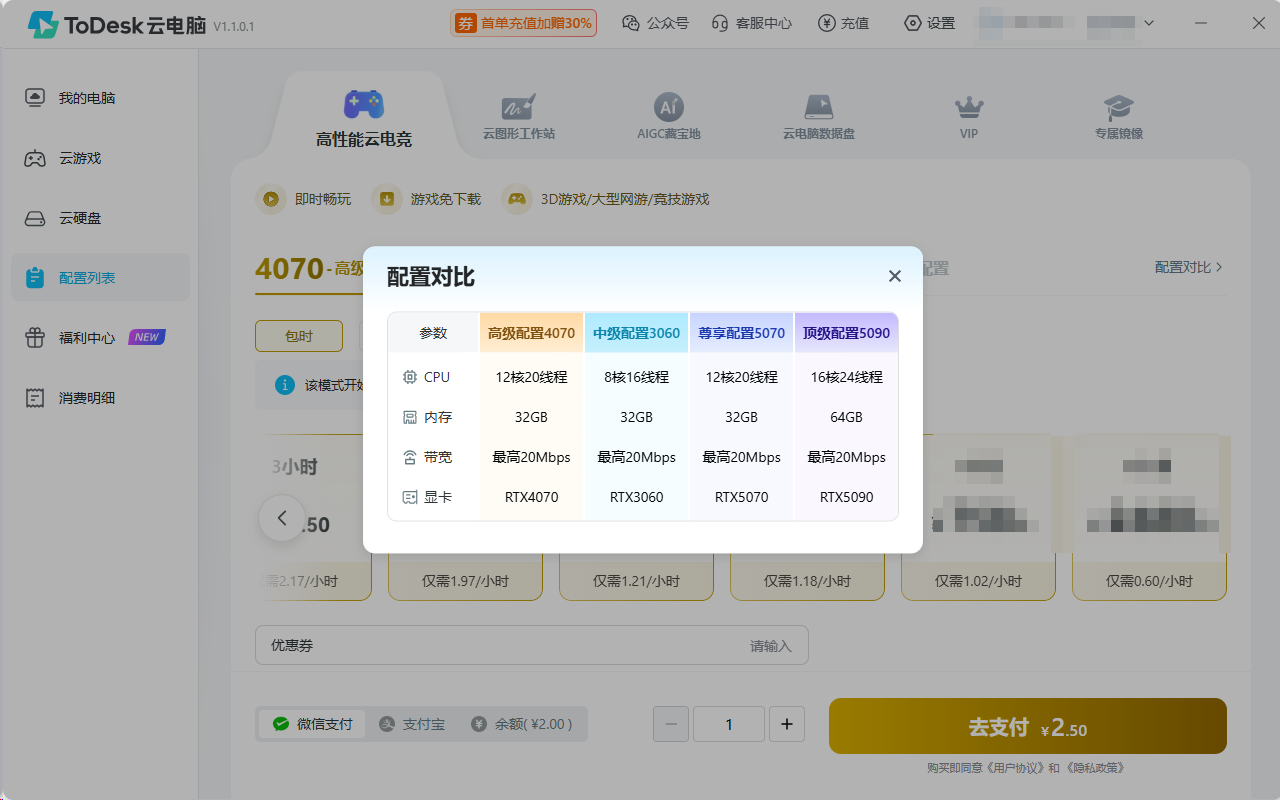This screenshot has height=800, width=1280.
Task: Switch to 云图形工作站 tab
Action: pyautogui.click(x=518, y=117)
